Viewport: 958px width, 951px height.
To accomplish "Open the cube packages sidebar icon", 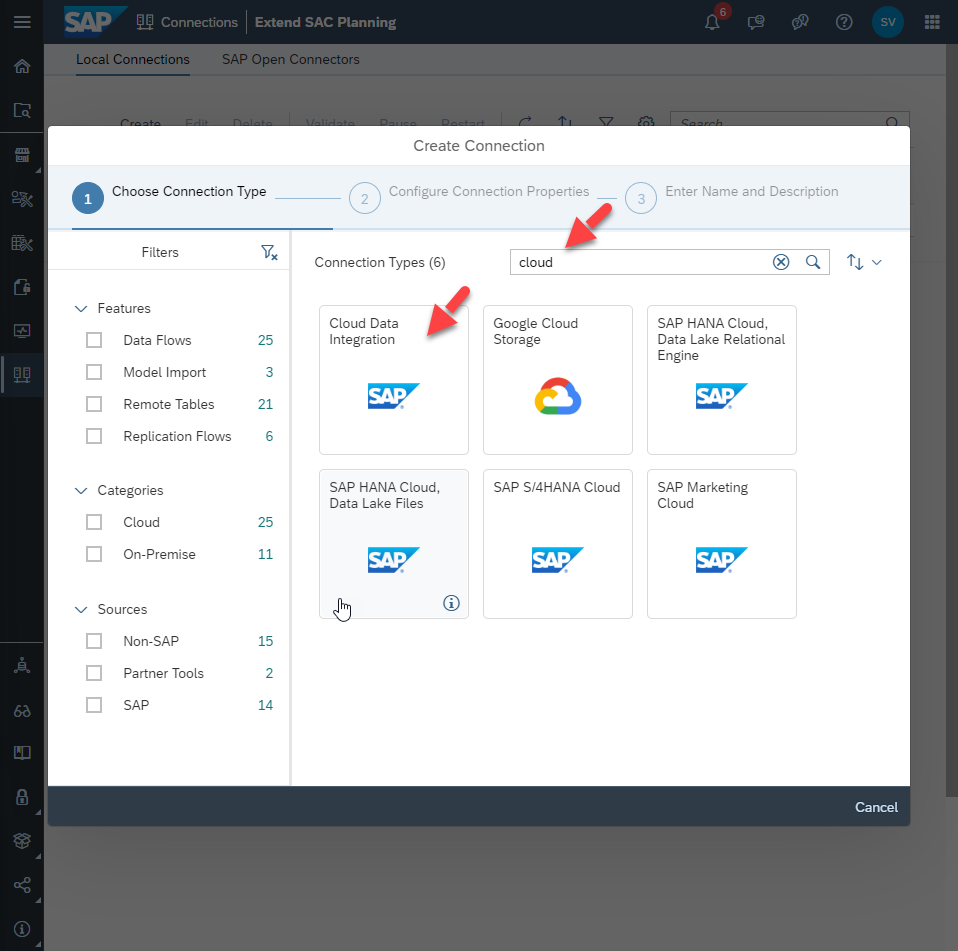I will (x=22, y=840).
